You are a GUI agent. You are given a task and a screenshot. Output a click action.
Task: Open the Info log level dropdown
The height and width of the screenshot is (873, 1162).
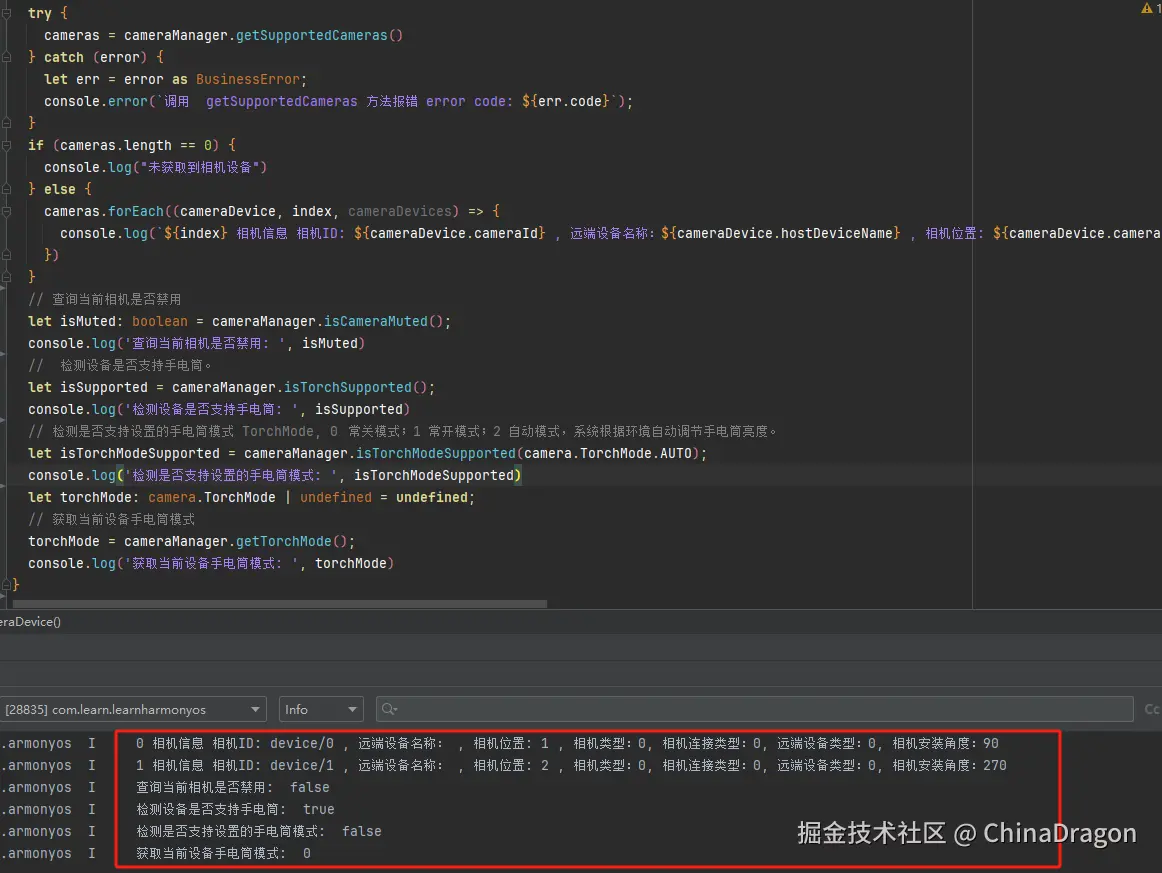[321, 709]
